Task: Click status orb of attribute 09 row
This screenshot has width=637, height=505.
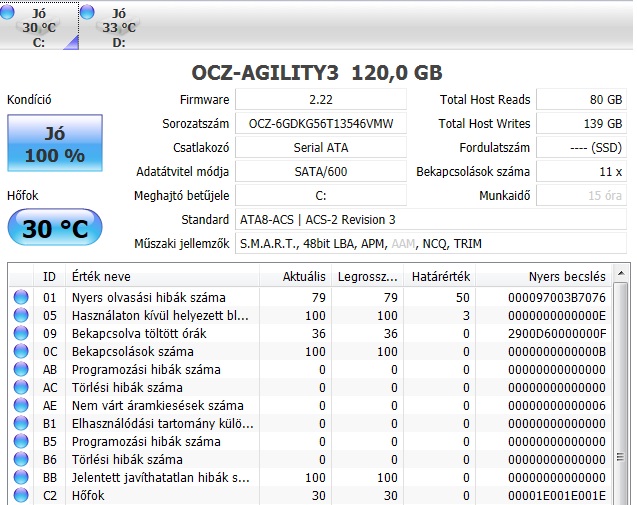Action: click(21, 334)
